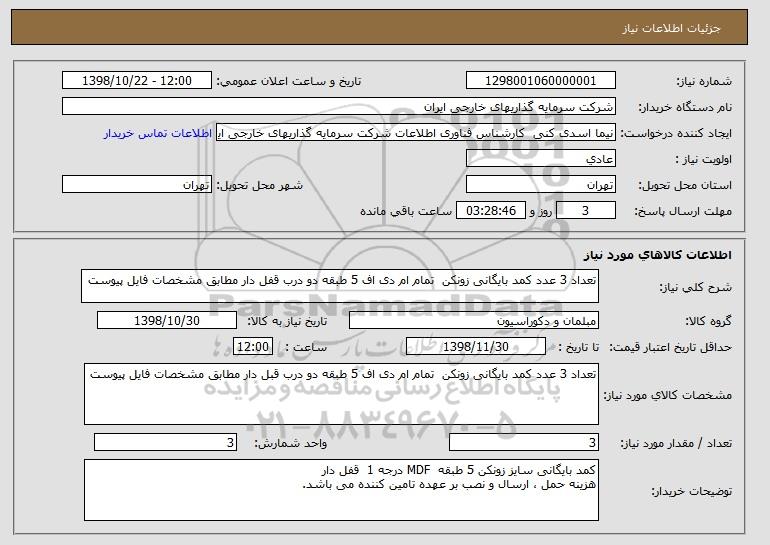Open the buyer contact info link 'اطلاعات تماس خریدار'

tap(158, 133)
